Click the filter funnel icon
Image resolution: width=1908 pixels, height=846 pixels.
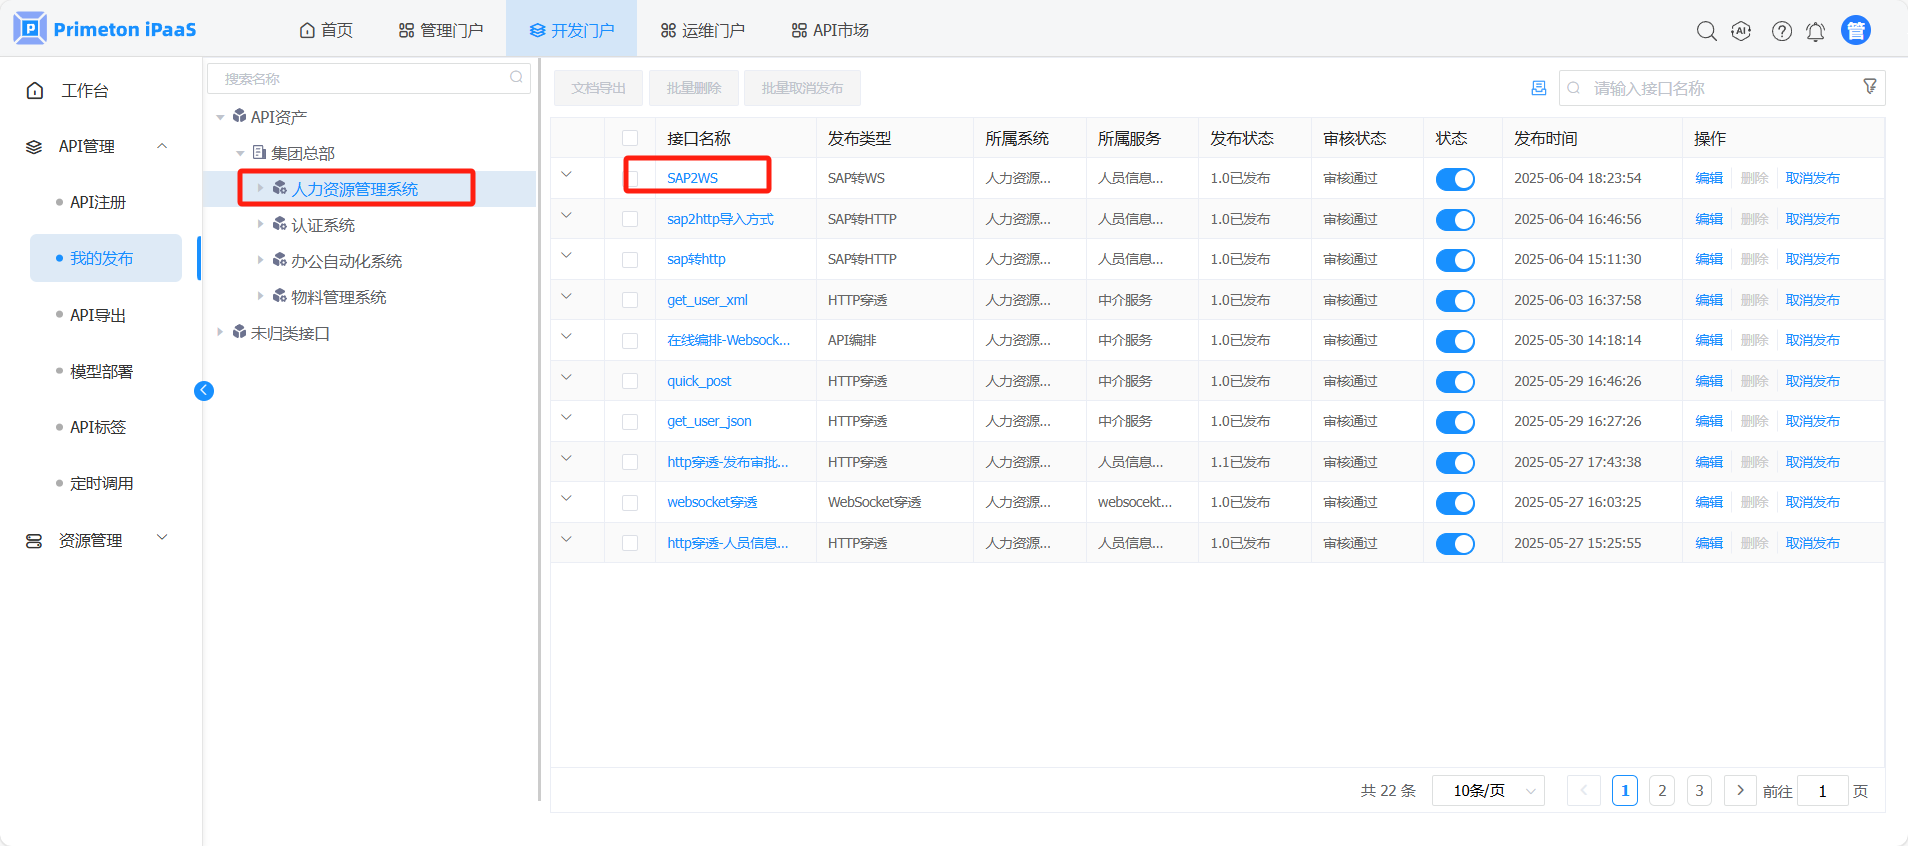1869,87
